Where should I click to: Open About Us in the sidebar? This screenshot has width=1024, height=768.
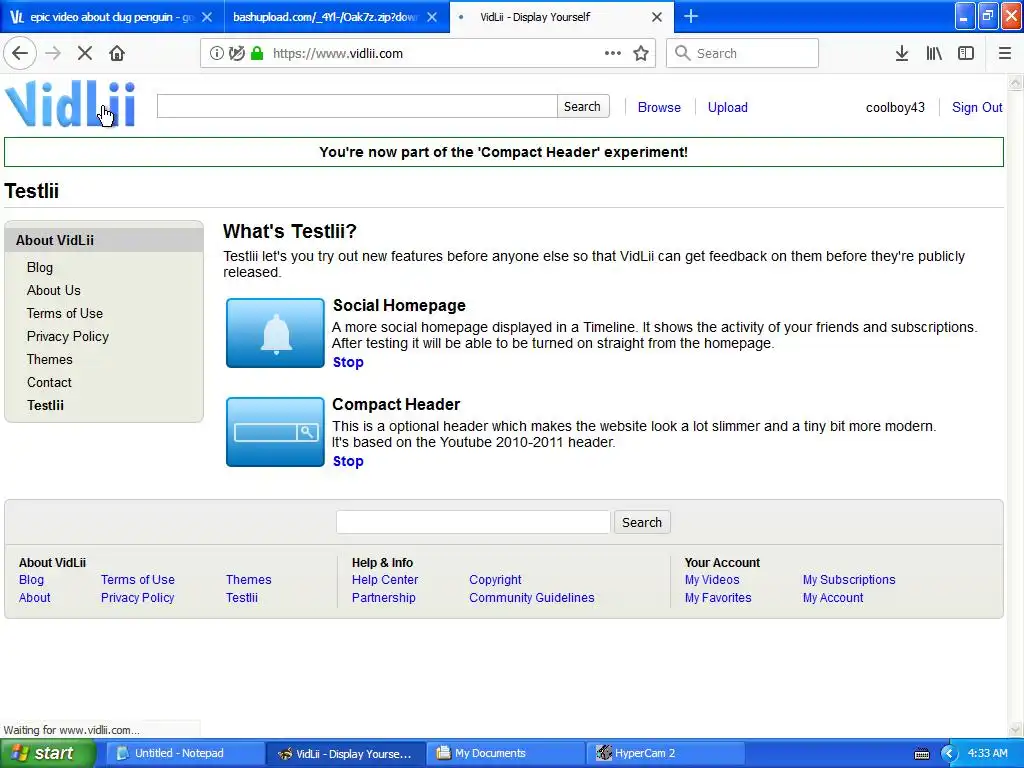54,290
